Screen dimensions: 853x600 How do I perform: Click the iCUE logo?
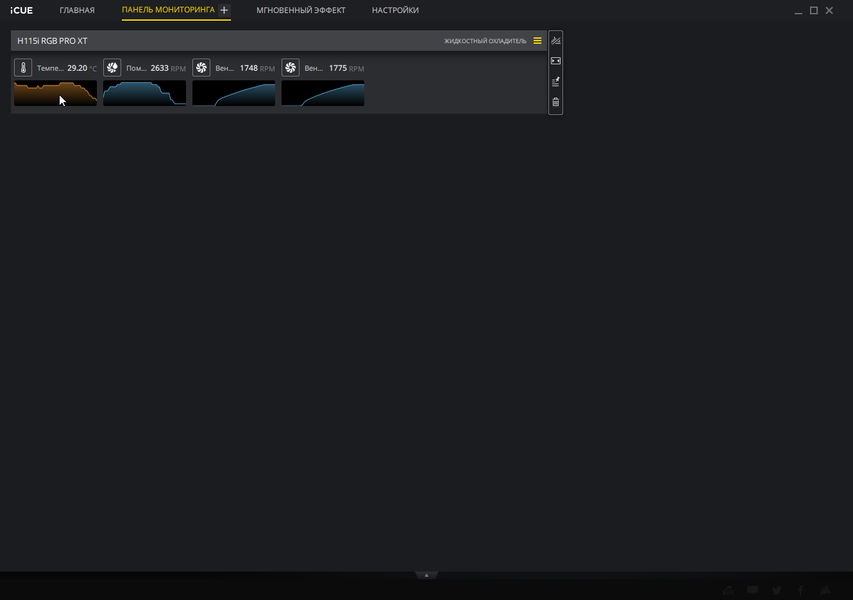coord(22,10)
